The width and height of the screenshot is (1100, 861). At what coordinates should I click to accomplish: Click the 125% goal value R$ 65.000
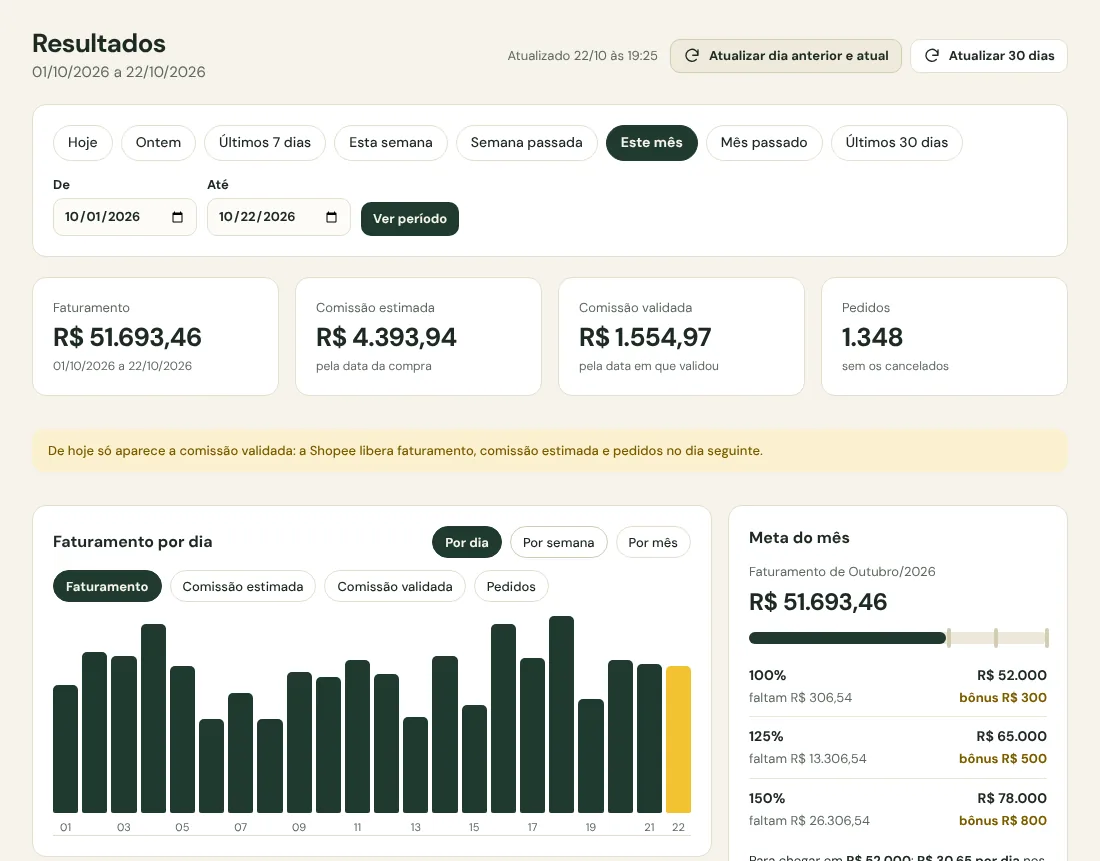click(x=1011, y=736)
